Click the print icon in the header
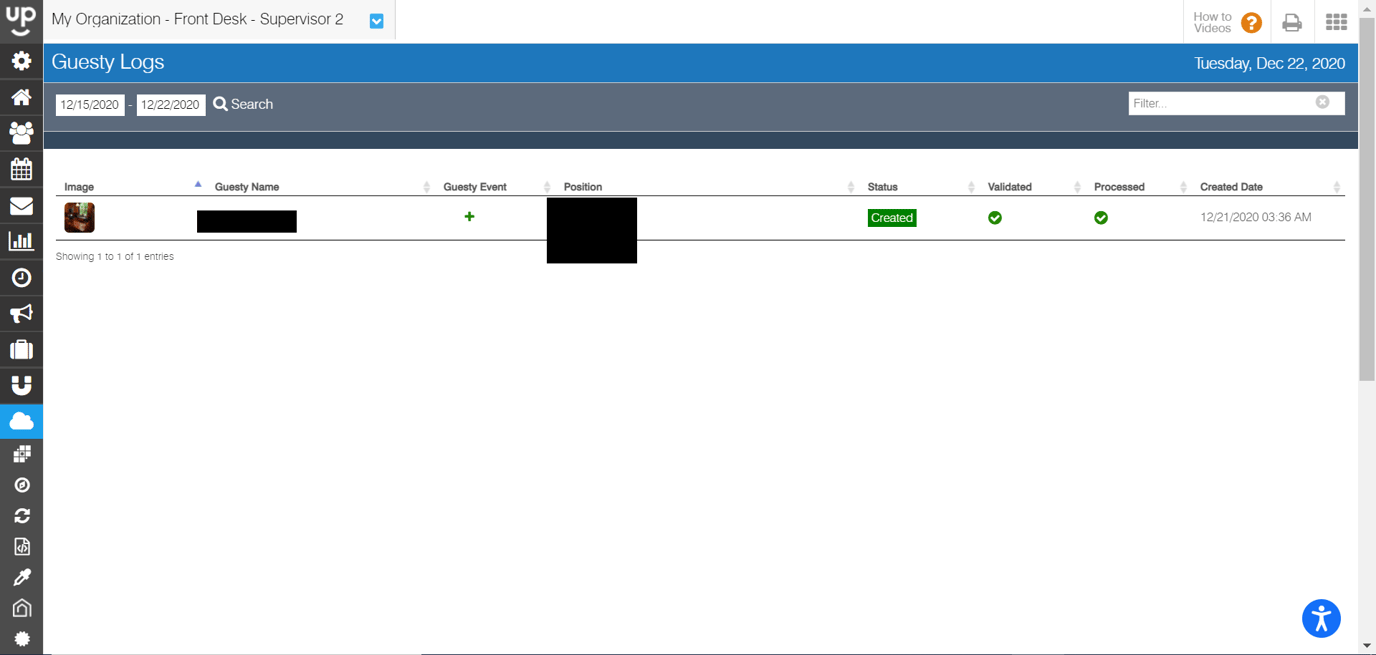The image size is (1376, 655). (x=1291, y=22)
